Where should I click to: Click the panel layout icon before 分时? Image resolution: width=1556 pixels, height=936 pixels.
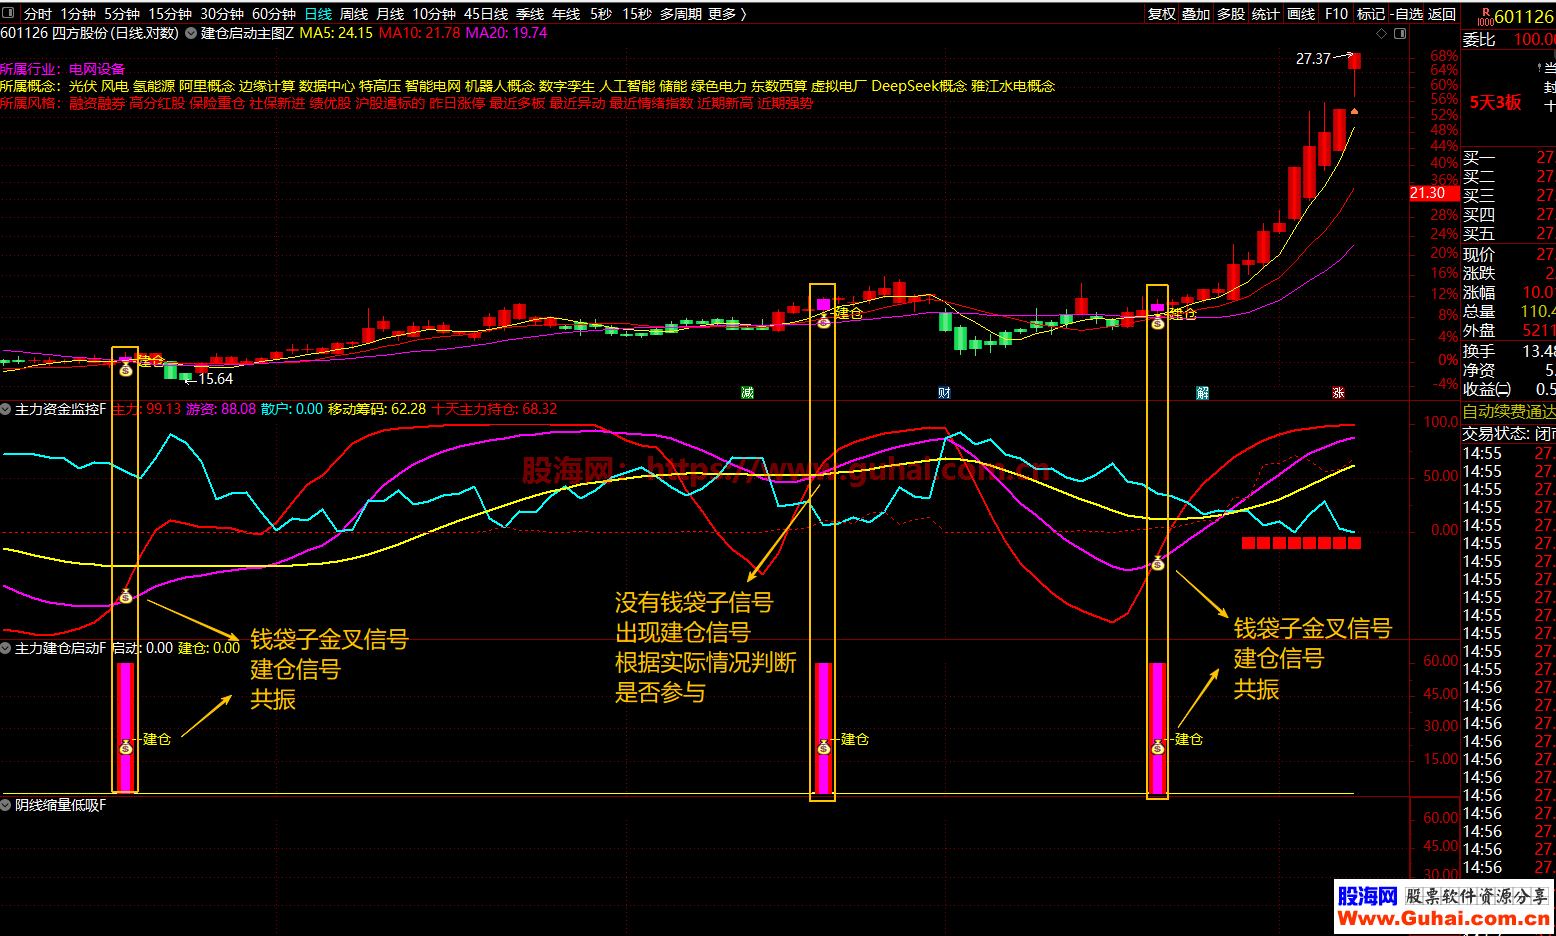pos(11,14)
